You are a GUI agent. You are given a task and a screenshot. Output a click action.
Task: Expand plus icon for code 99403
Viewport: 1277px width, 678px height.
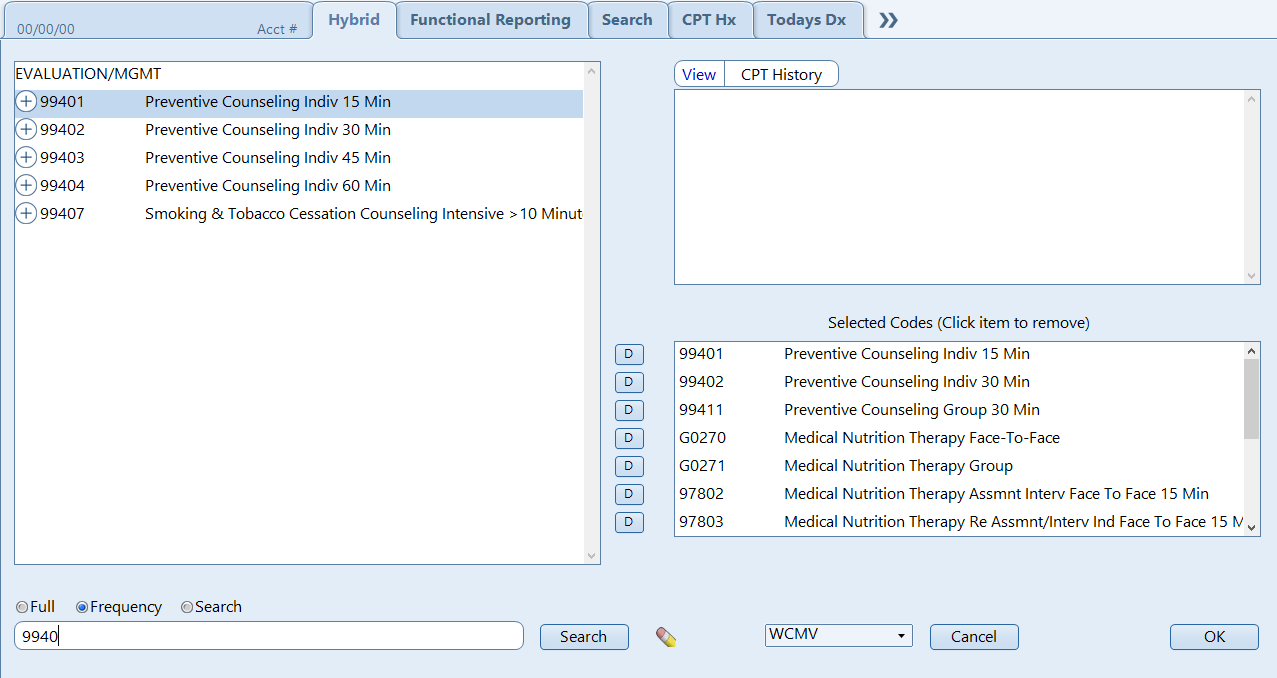coord(26,158)
